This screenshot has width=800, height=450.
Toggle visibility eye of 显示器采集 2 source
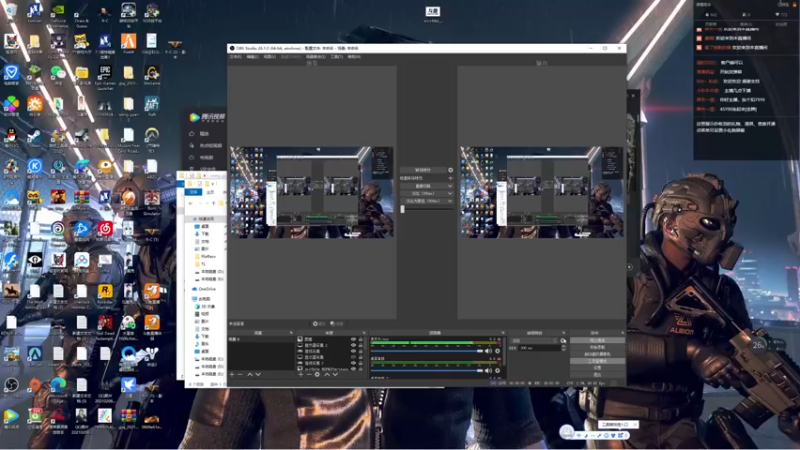[353, 345]
